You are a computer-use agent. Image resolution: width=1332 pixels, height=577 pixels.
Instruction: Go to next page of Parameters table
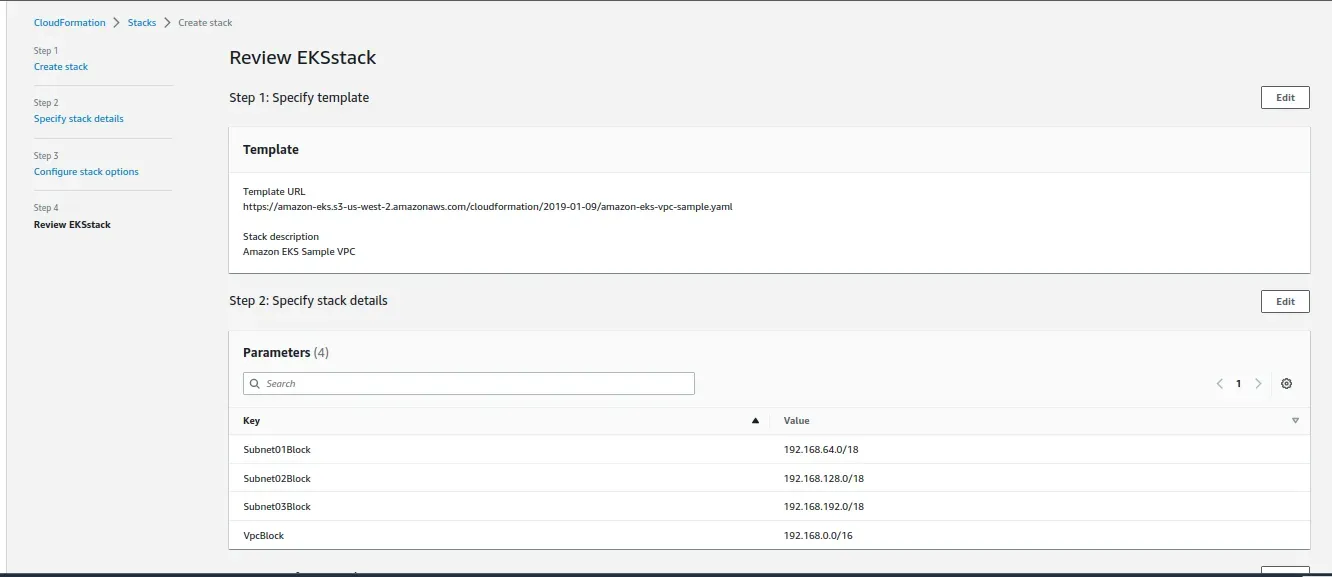(x=1258, y=384)
